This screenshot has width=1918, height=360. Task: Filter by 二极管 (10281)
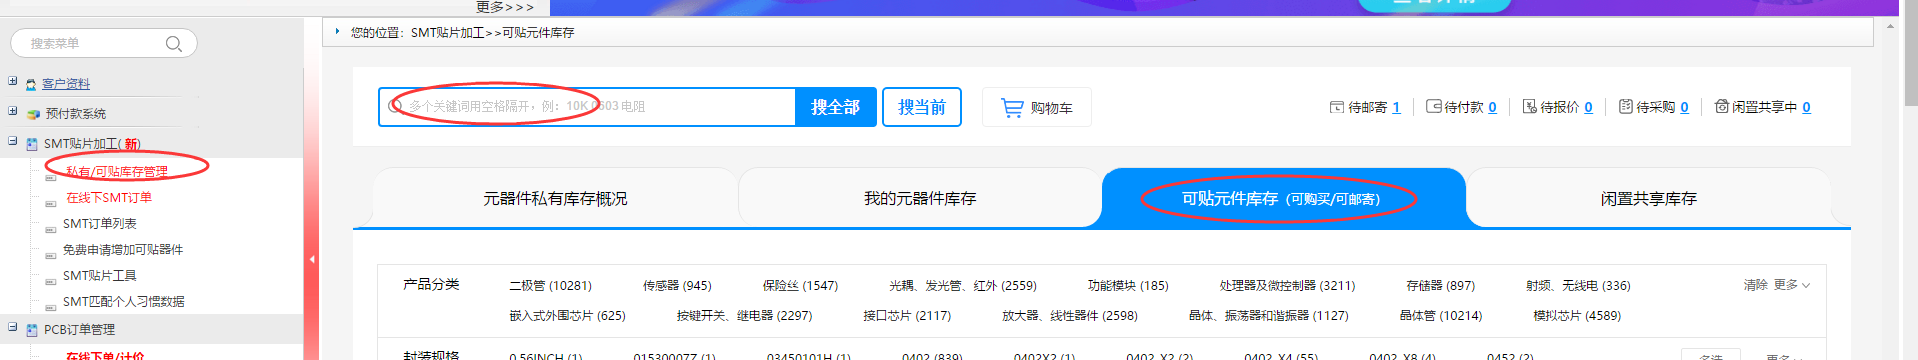(x=550, y=286)
